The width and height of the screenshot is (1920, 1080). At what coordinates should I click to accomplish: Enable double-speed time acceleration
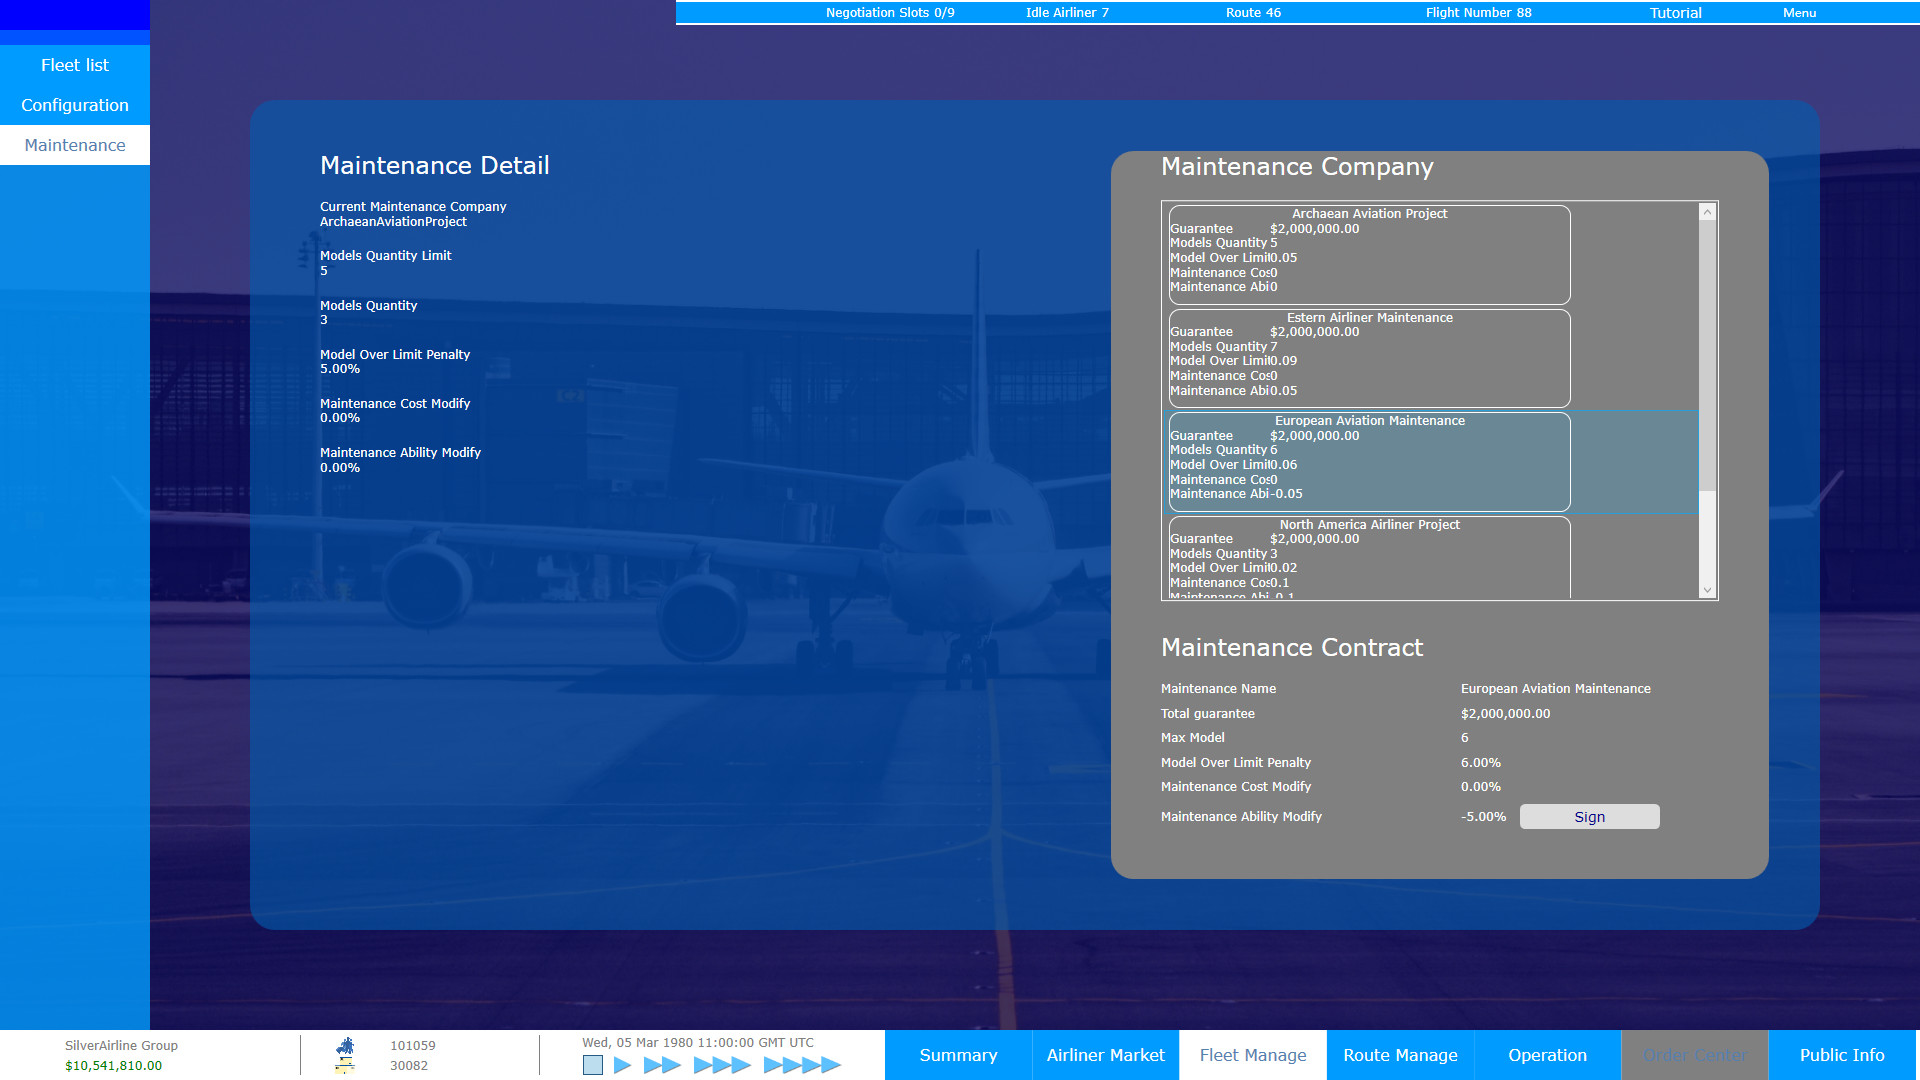click(x=660, y=1065)
